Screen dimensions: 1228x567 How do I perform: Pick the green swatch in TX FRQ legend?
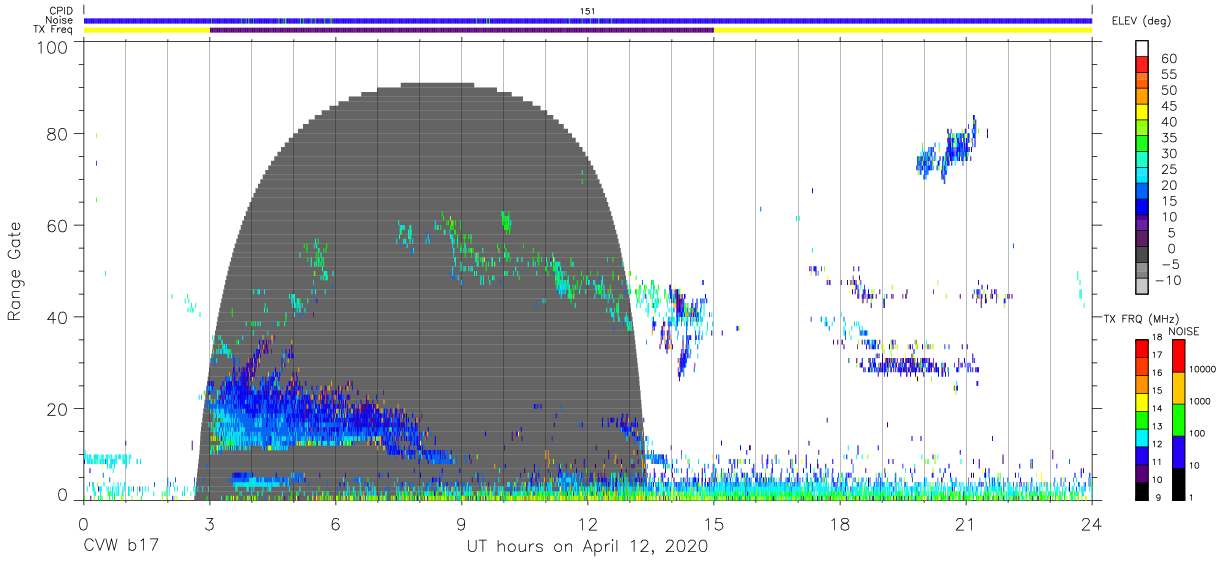point(1142,418)
